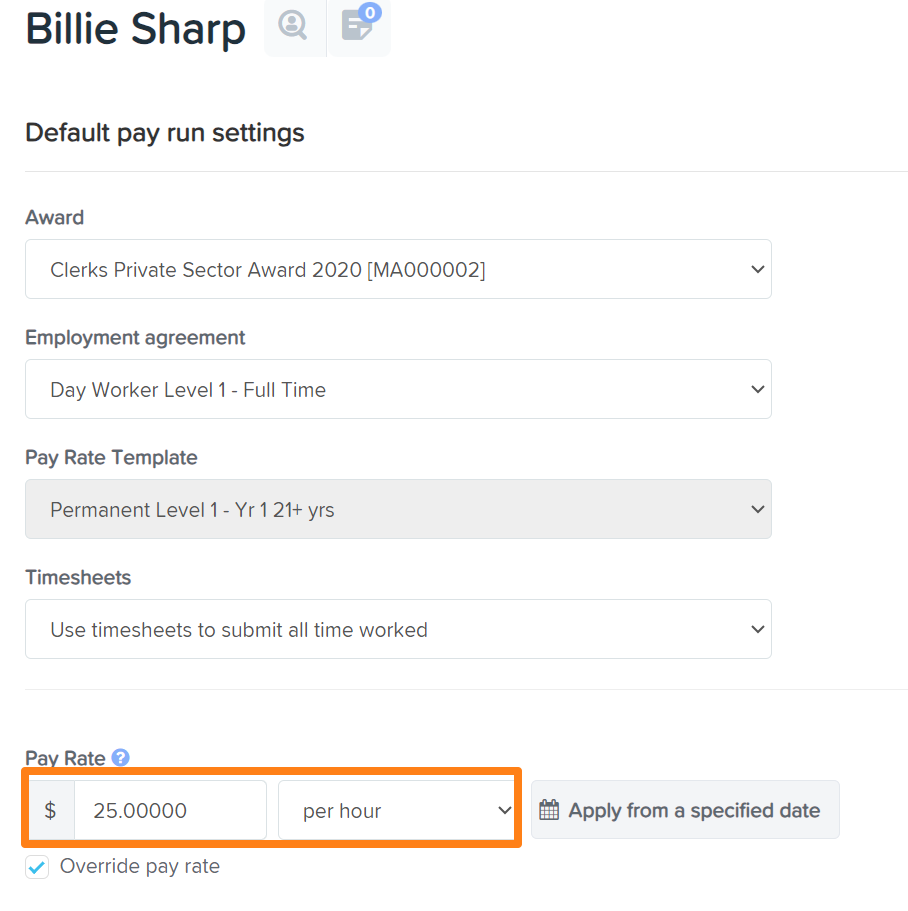Open the Pay Rate Template dropdown

pos(399,509)
